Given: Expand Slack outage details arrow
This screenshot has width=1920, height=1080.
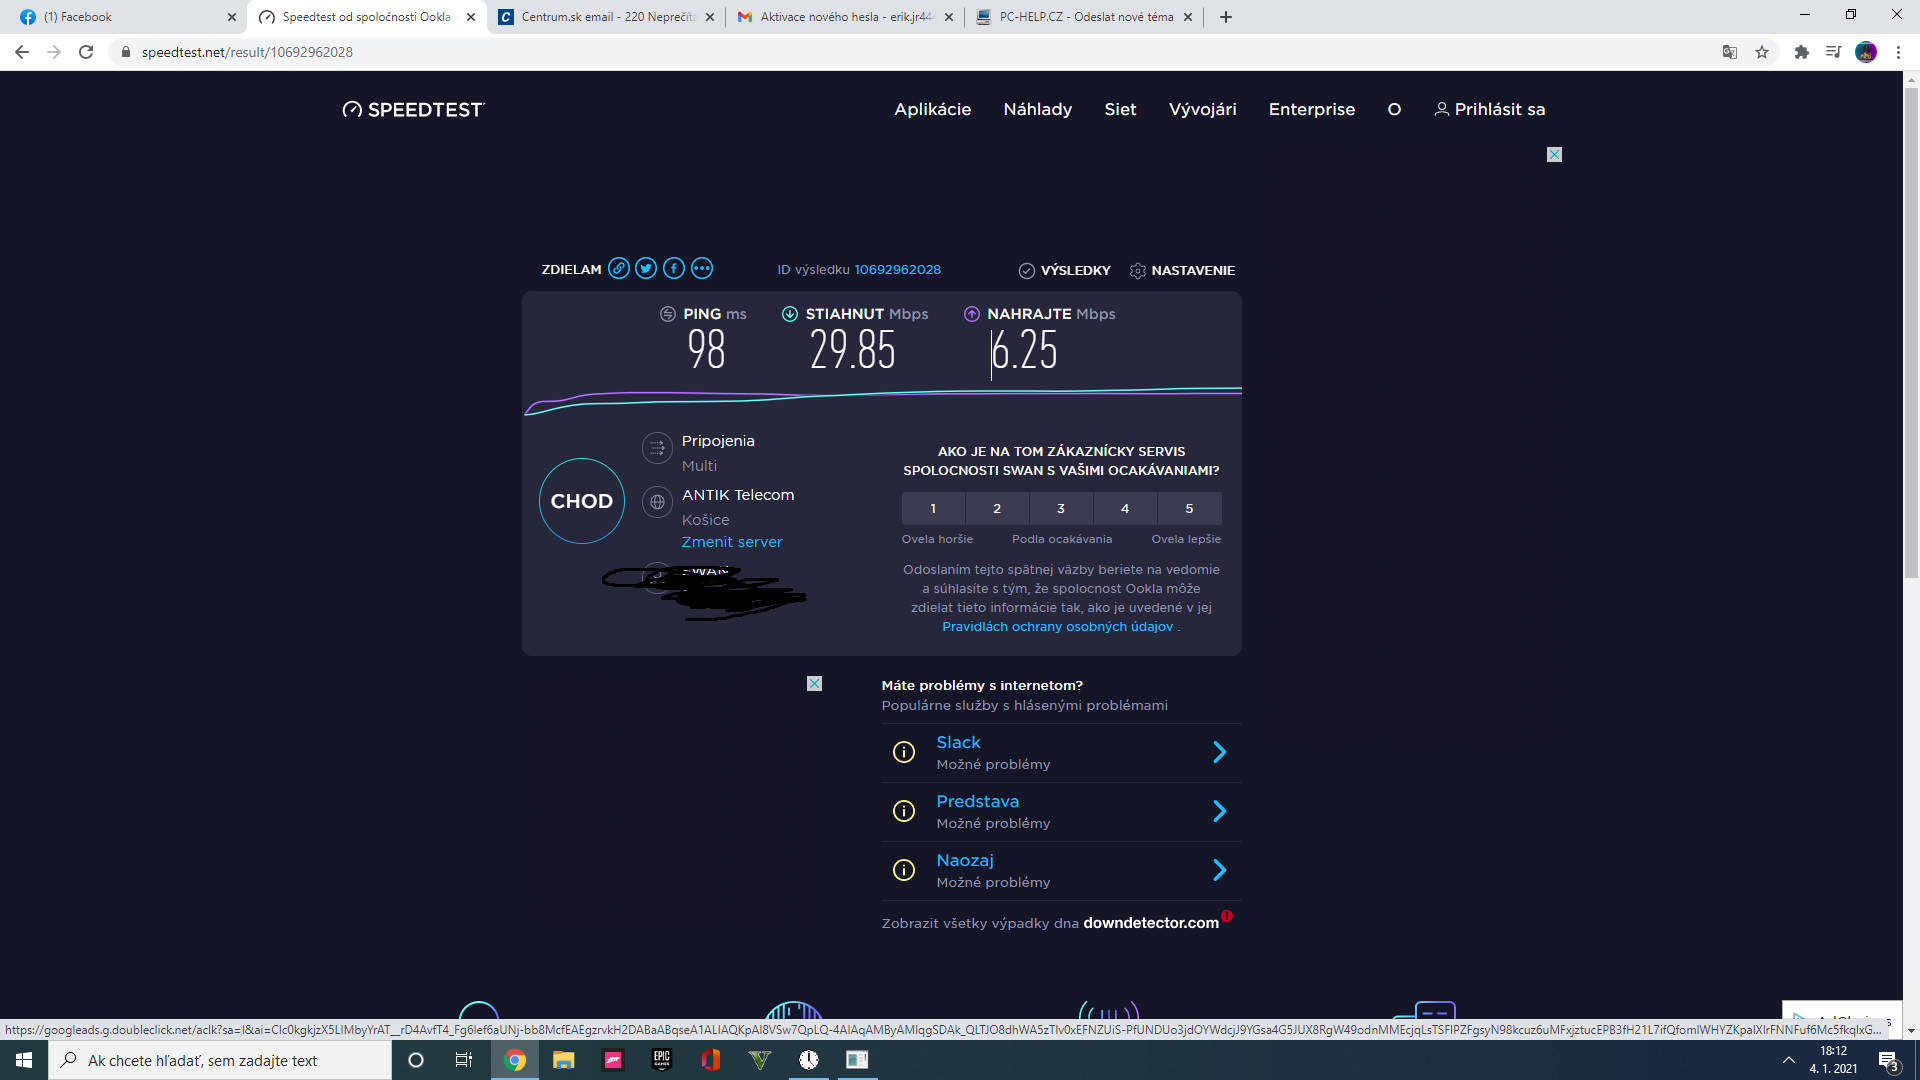Looking at the screenshot, I should tap(1219, 752).
